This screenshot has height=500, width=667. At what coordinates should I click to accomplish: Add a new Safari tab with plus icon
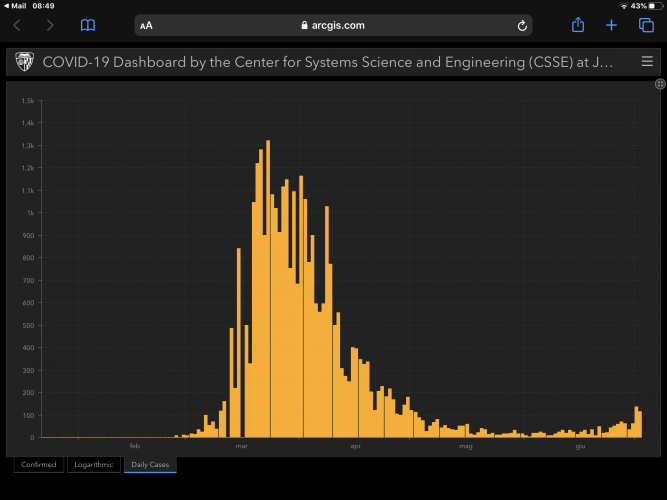tap(612, 25)
